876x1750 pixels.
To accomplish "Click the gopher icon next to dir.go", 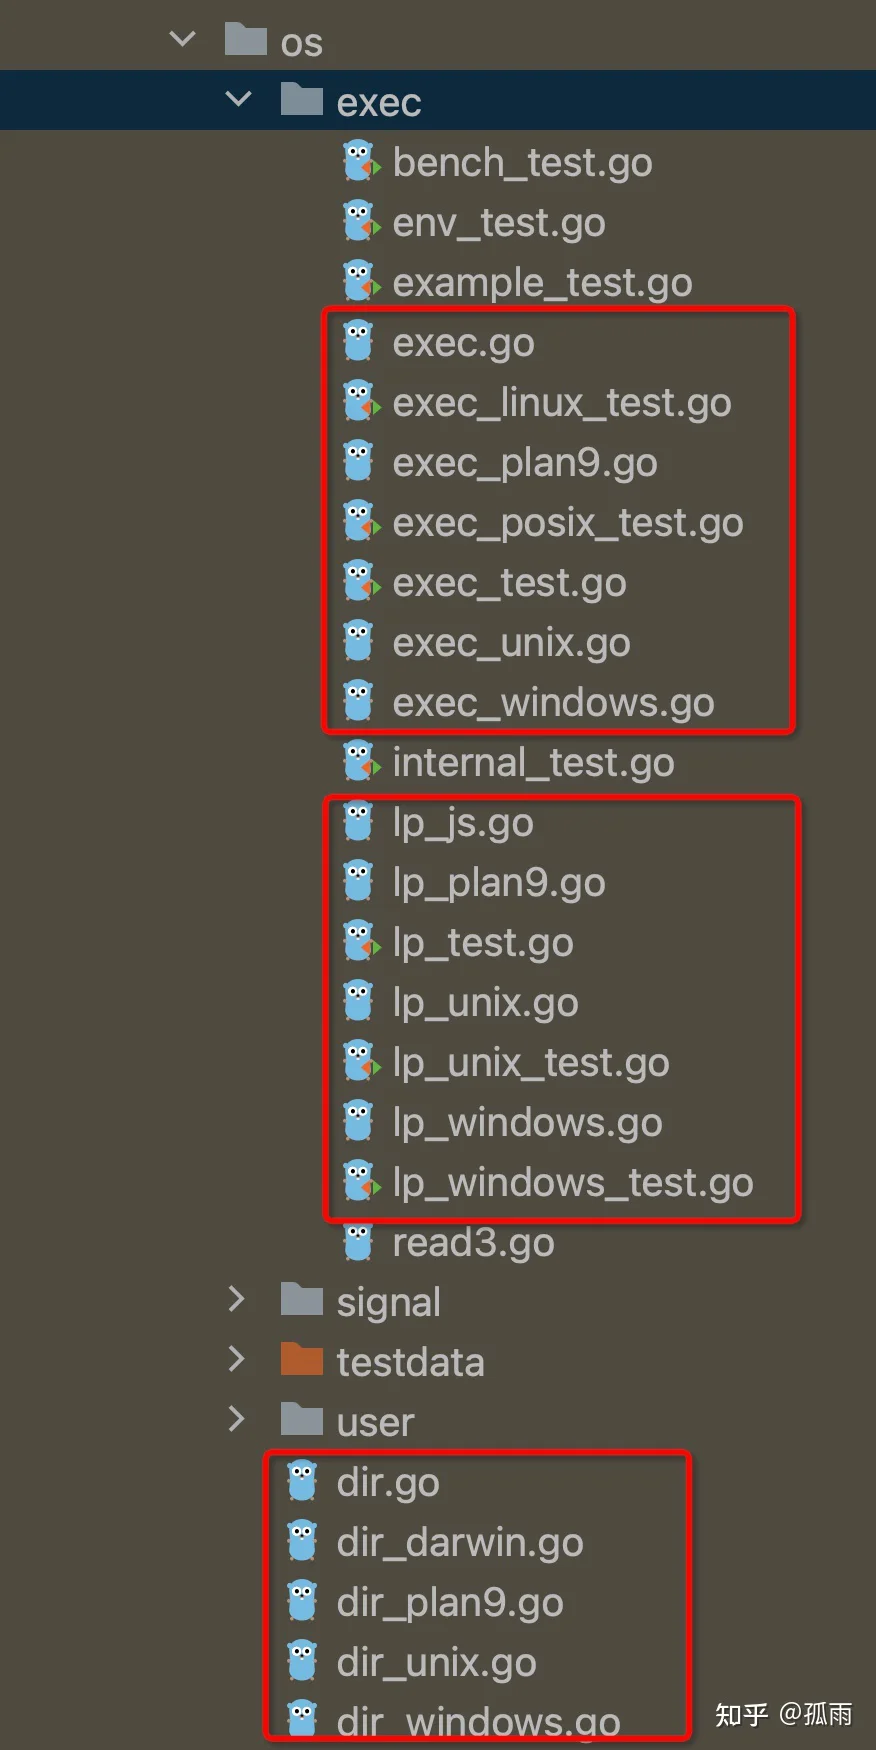I will [x=303, y=1482].
